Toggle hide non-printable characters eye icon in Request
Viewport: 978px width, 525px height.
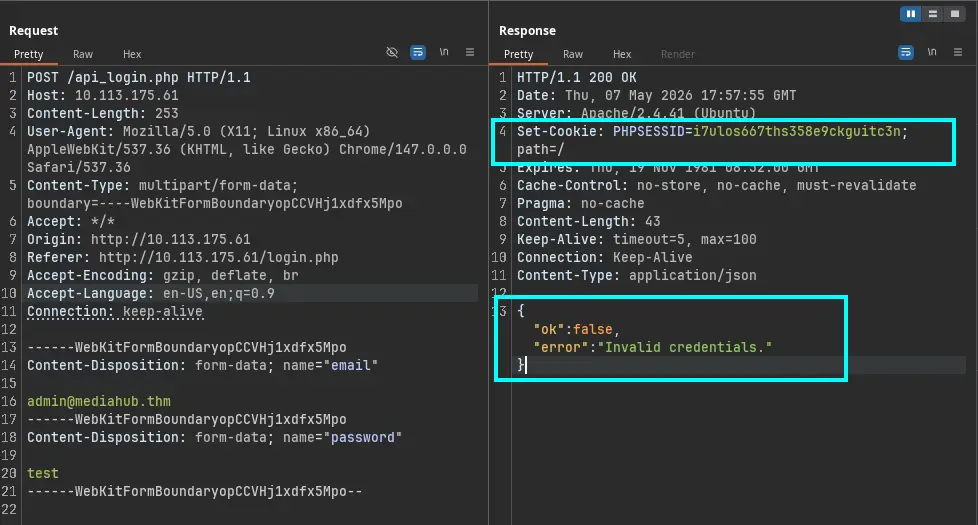click(392, 52)
